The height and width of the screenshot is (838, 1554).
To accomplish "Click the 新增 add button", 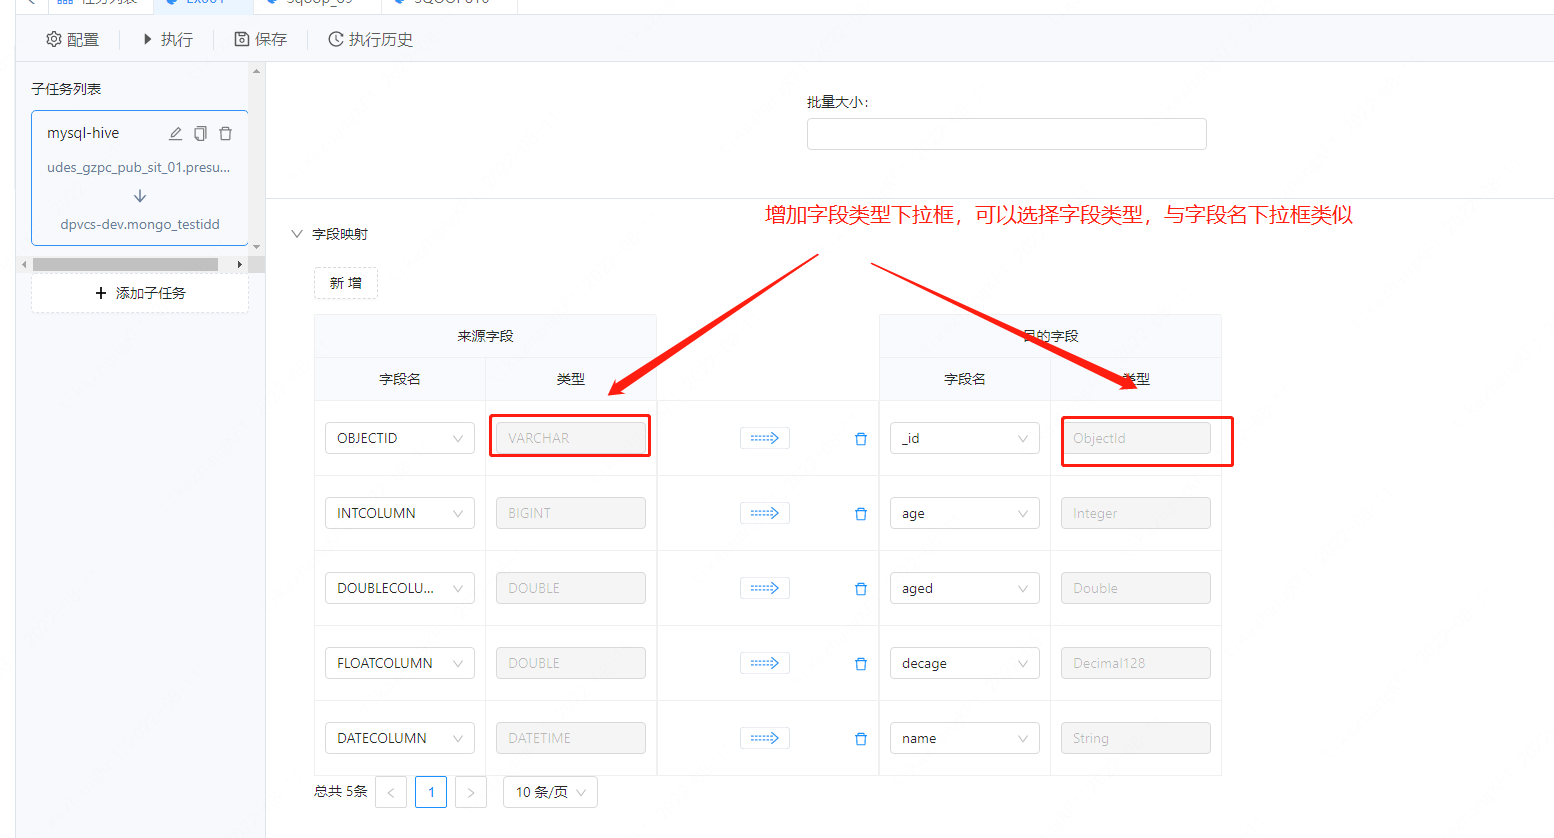I will (345, 283).
